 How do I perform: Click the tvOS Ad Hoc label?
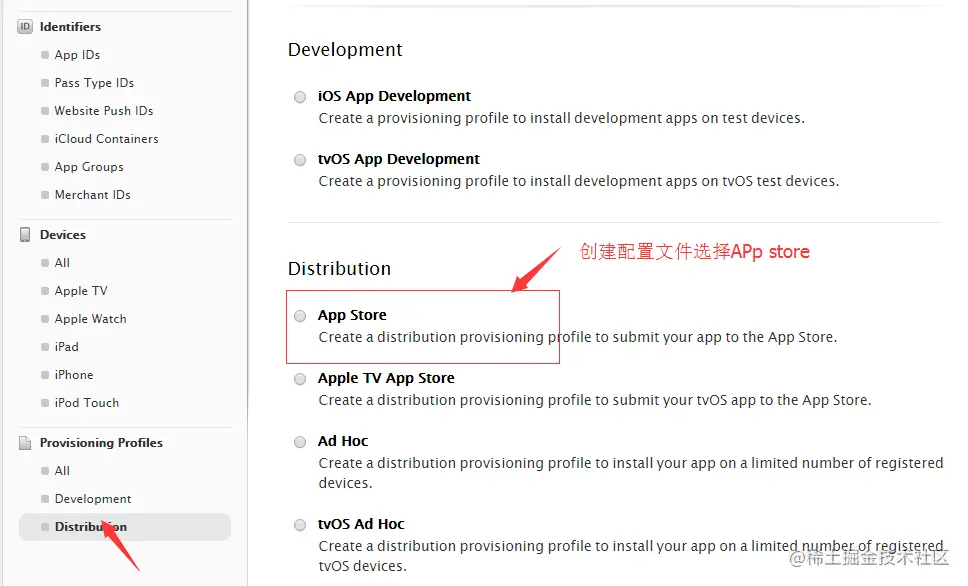[361, 524]
